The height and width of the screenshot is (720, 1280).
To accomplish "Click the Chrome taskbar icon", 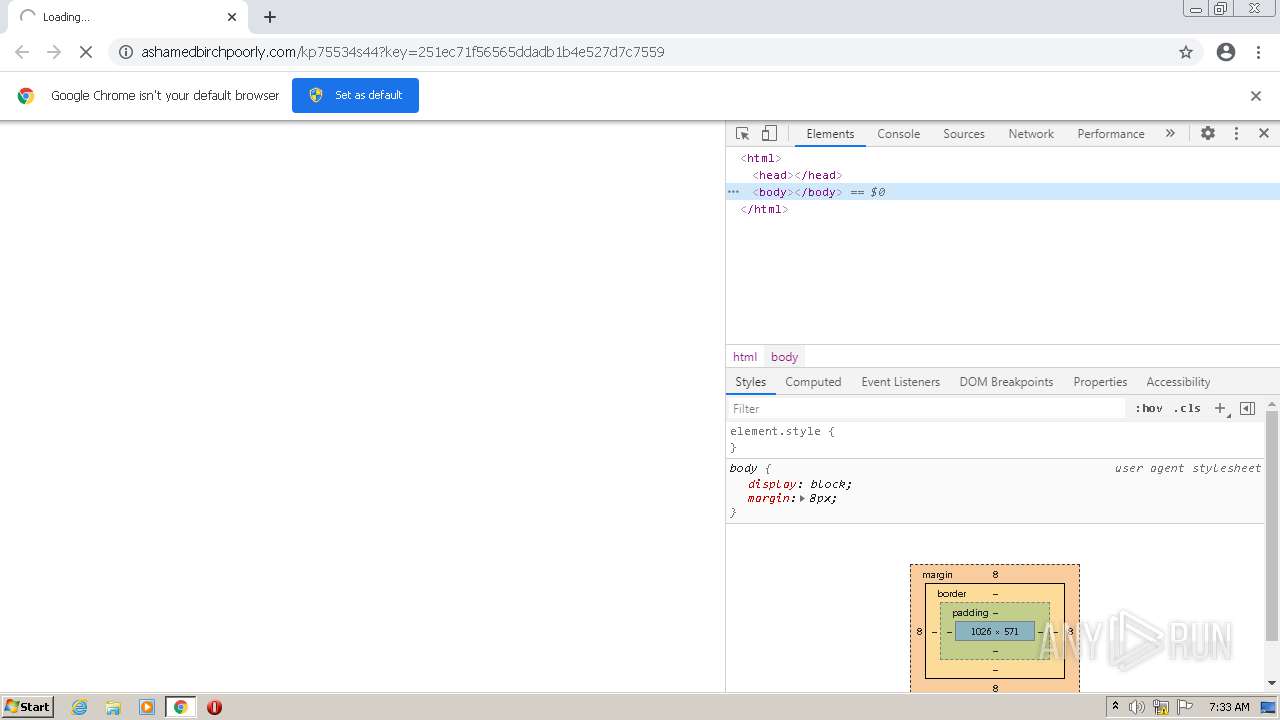I will [x=180, y=707].
